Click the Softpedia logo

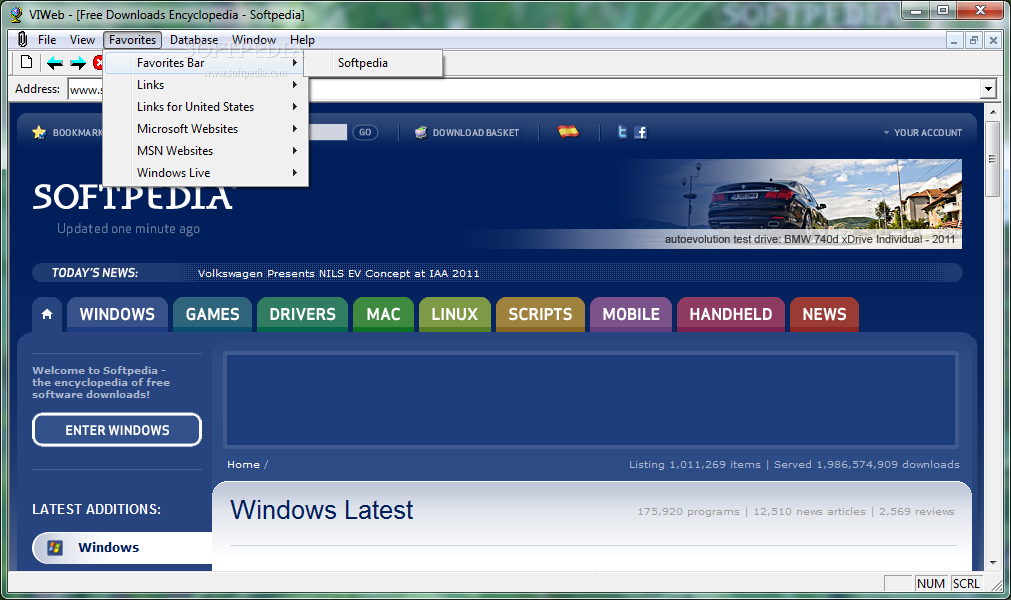[x=132, y=196]
